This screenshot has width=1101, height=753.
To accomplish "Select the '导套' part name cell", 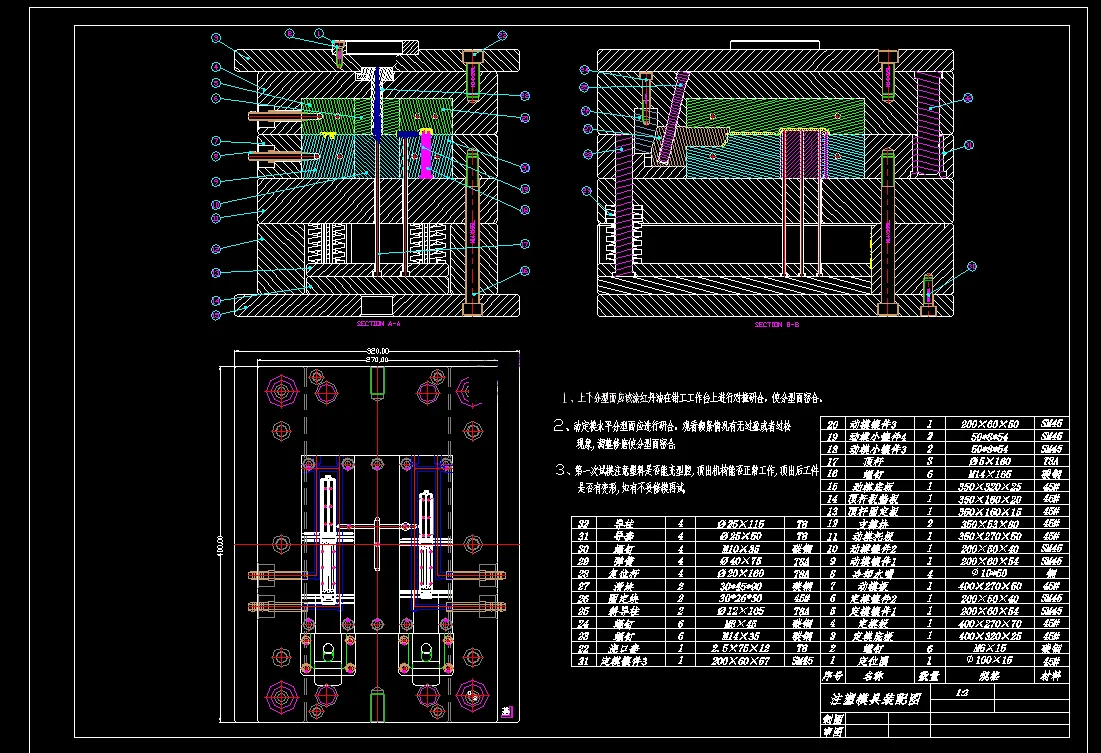I will click(x=624, y=537).
